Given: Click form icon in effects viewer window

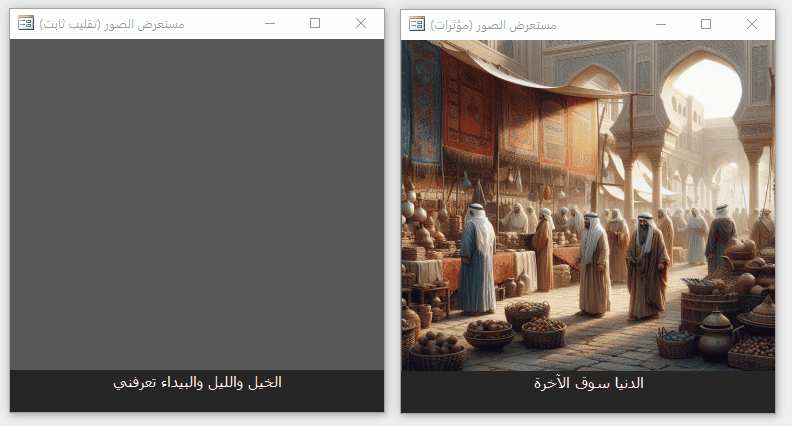Looking at the screenshot, I should coord(417,24).
